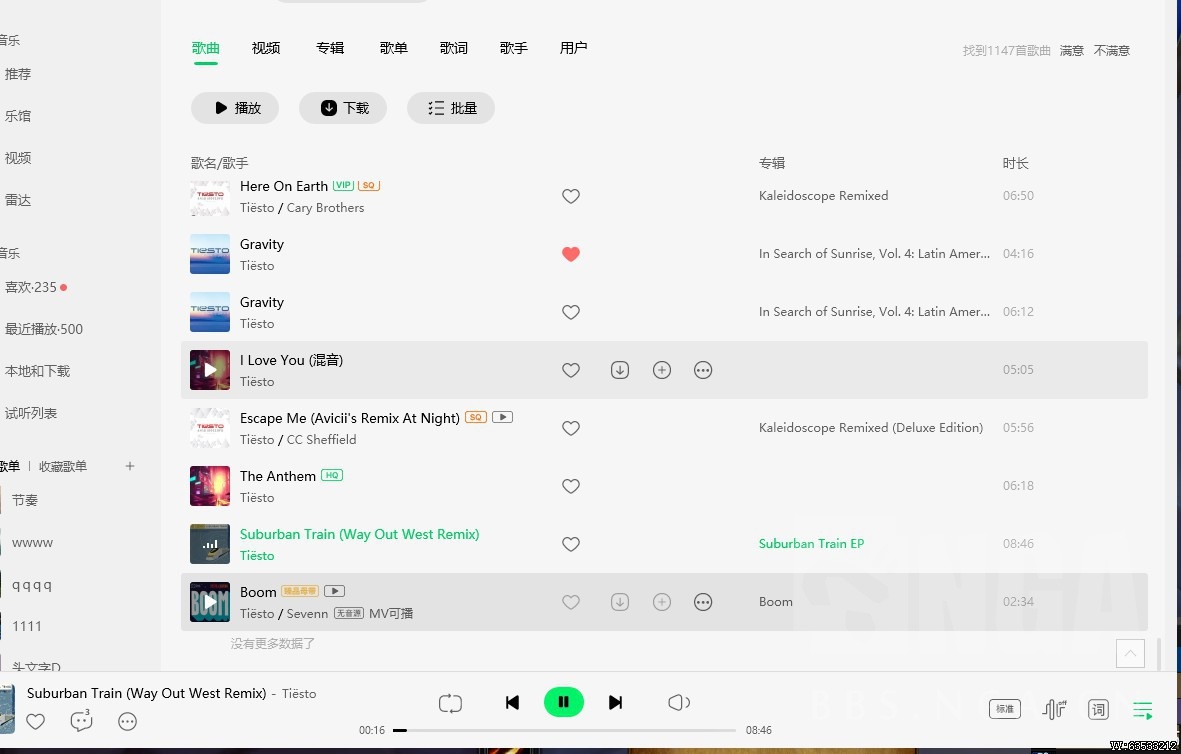Click the volume icon in player bar
The image size is (1181, 754).
pyautogui.click(x=679, y=703)
